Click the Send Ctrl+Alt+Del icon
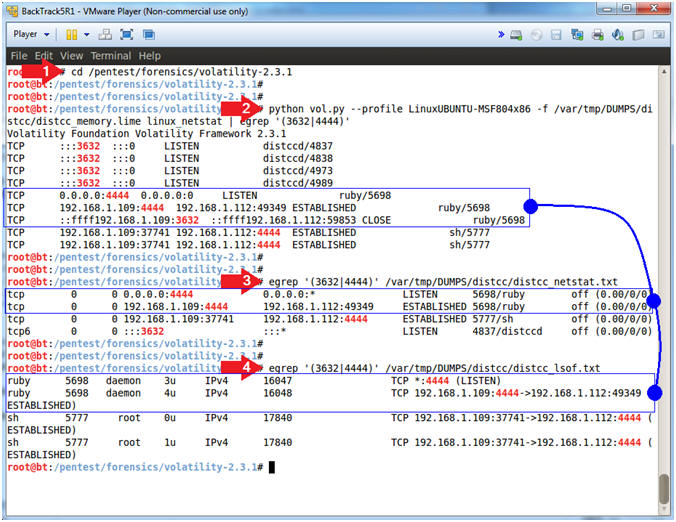Viewport: 676px width, 522px height. [105, 34]
